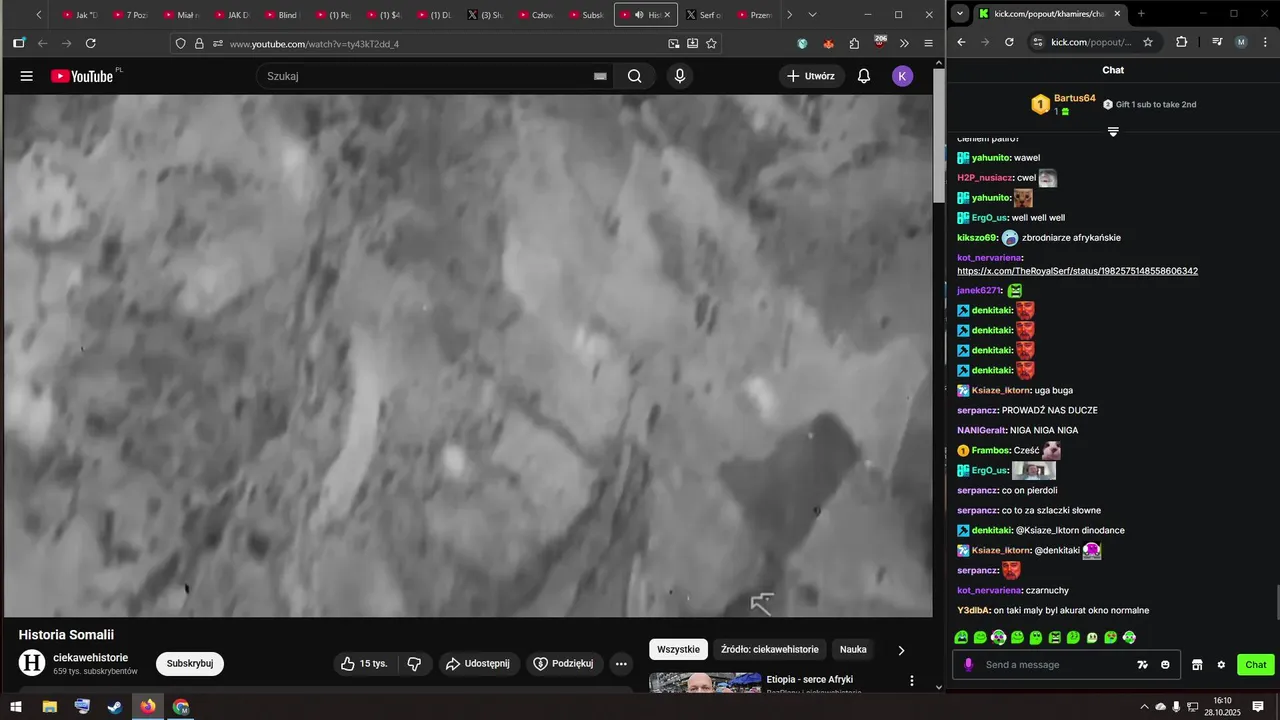Open the YouTube hamburger guide menu
The height and width of the screenshot is (720, 1280).
[x=27, y=76]
